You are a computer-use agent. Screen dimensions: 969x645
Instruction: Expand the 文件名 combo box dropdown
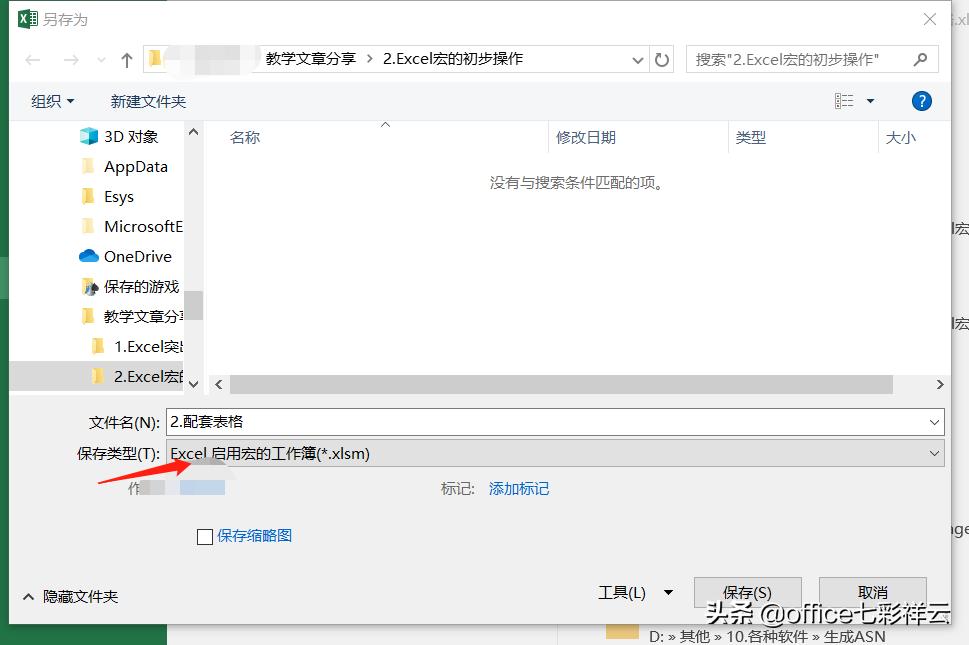click(x=934, y=421)
